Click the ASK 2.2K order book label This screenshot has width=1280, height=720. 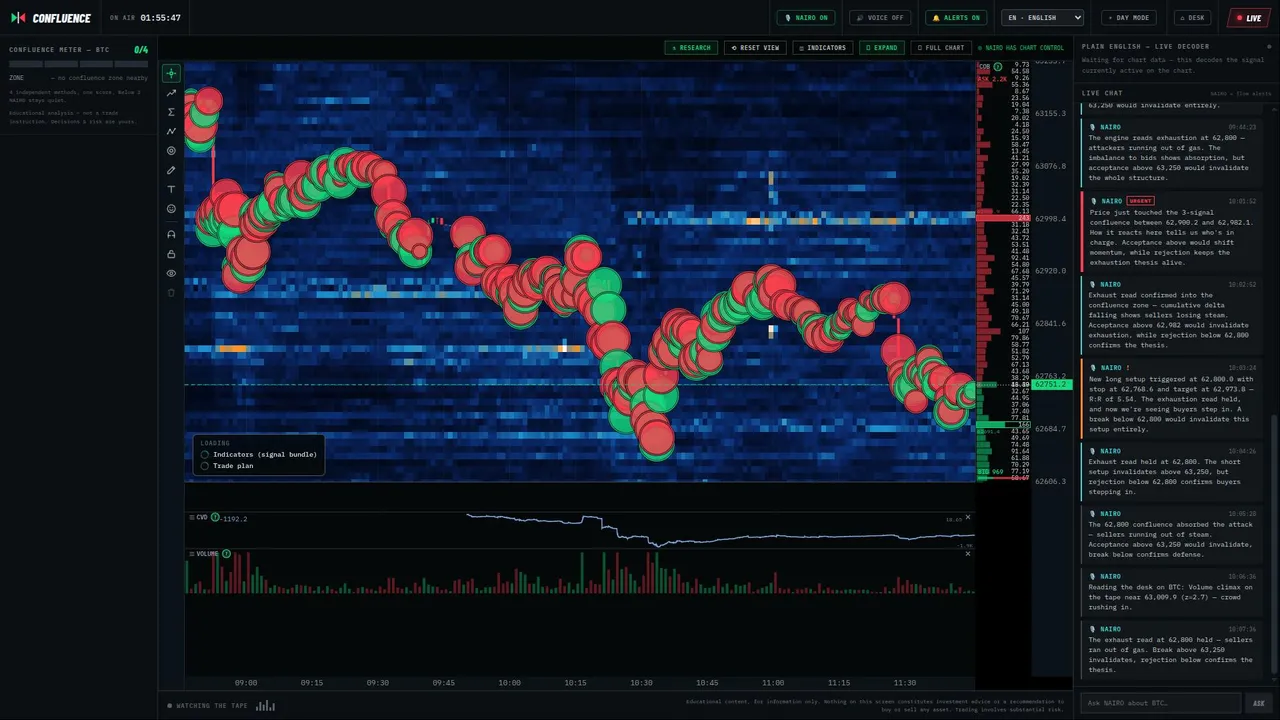(991, 78)
